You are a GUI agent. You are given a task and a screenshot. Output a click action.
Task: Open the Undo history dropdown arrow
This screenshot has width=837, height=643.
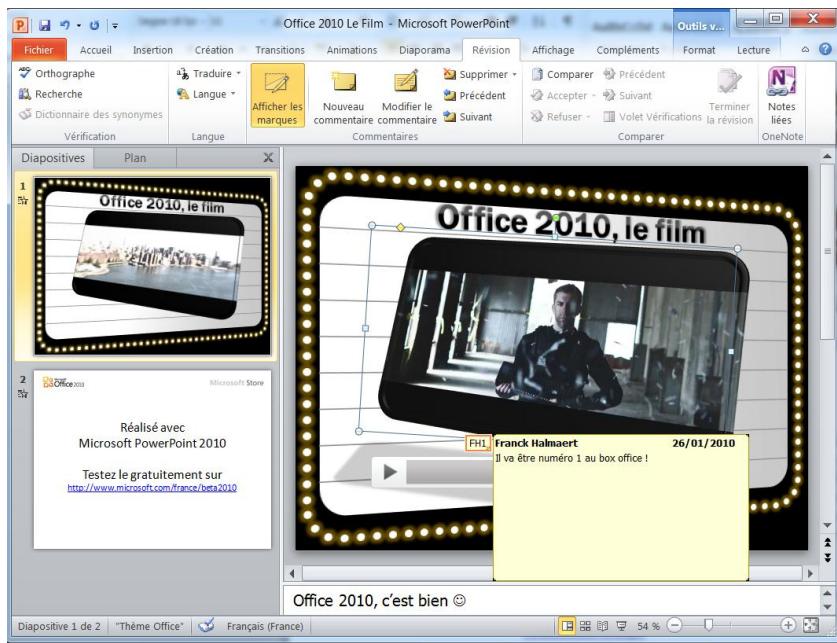click(x=78, y=25)
